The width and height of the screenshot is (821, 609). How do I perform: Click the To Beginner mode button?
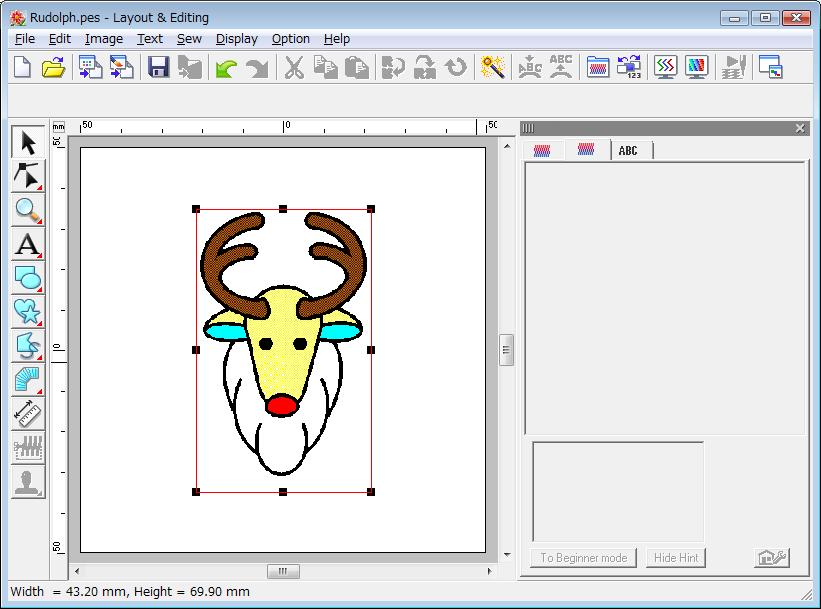click(584, 558)
